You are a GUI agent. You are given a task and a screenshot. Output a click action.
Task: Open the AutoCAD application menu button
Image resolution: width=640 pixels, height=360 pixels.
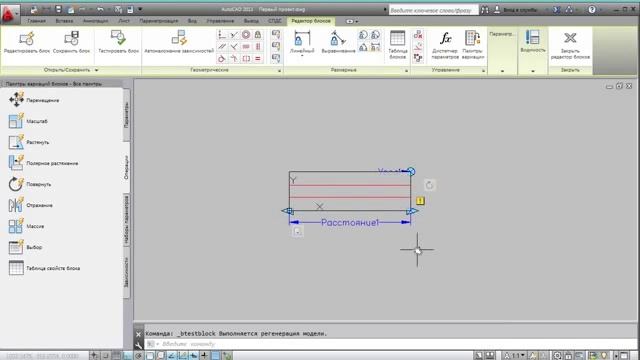pos(10,15)
